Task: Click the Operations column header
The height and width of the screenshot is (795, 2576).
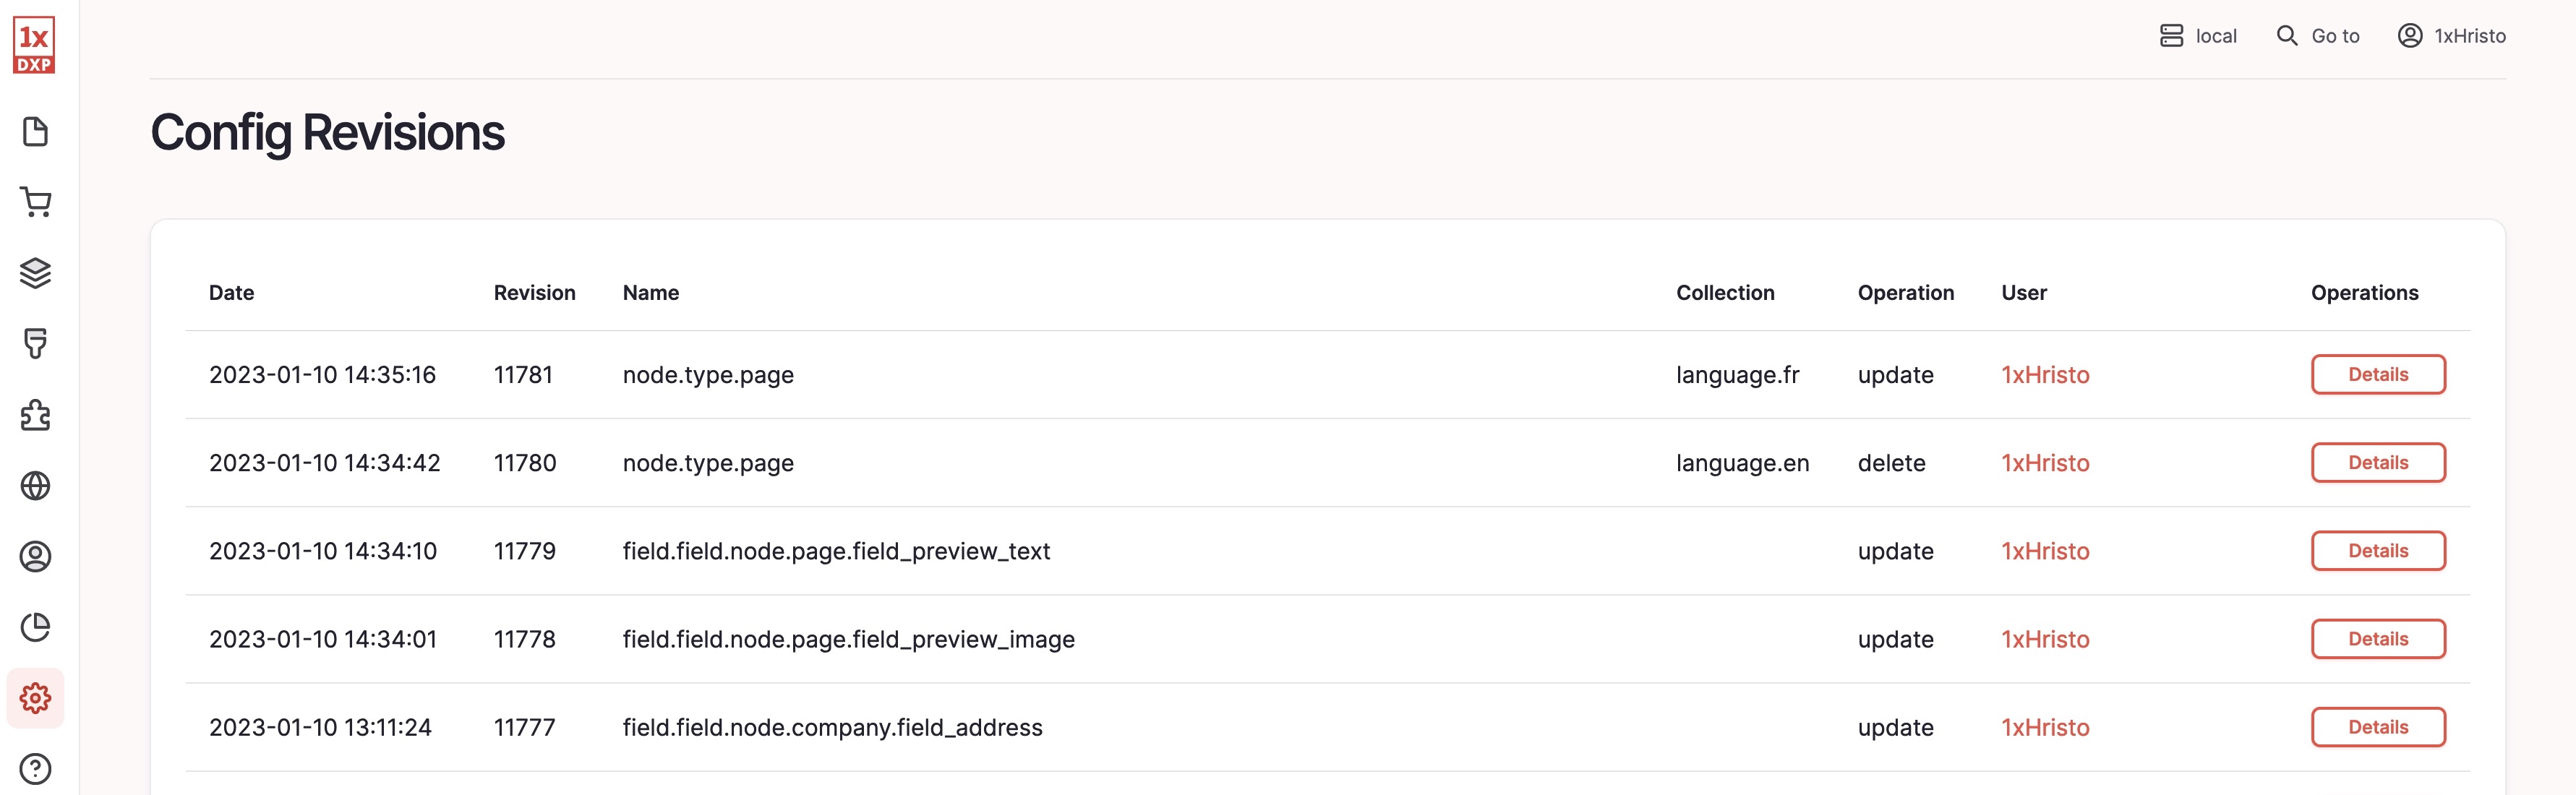Action: coord(2364,293)
